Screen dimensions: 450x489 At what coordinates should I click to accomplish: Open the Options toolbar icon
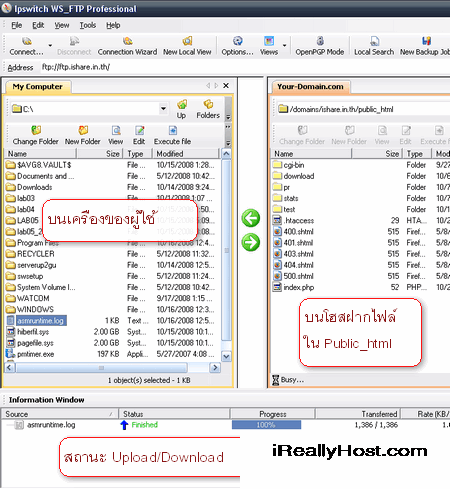(x=237, y=46)
